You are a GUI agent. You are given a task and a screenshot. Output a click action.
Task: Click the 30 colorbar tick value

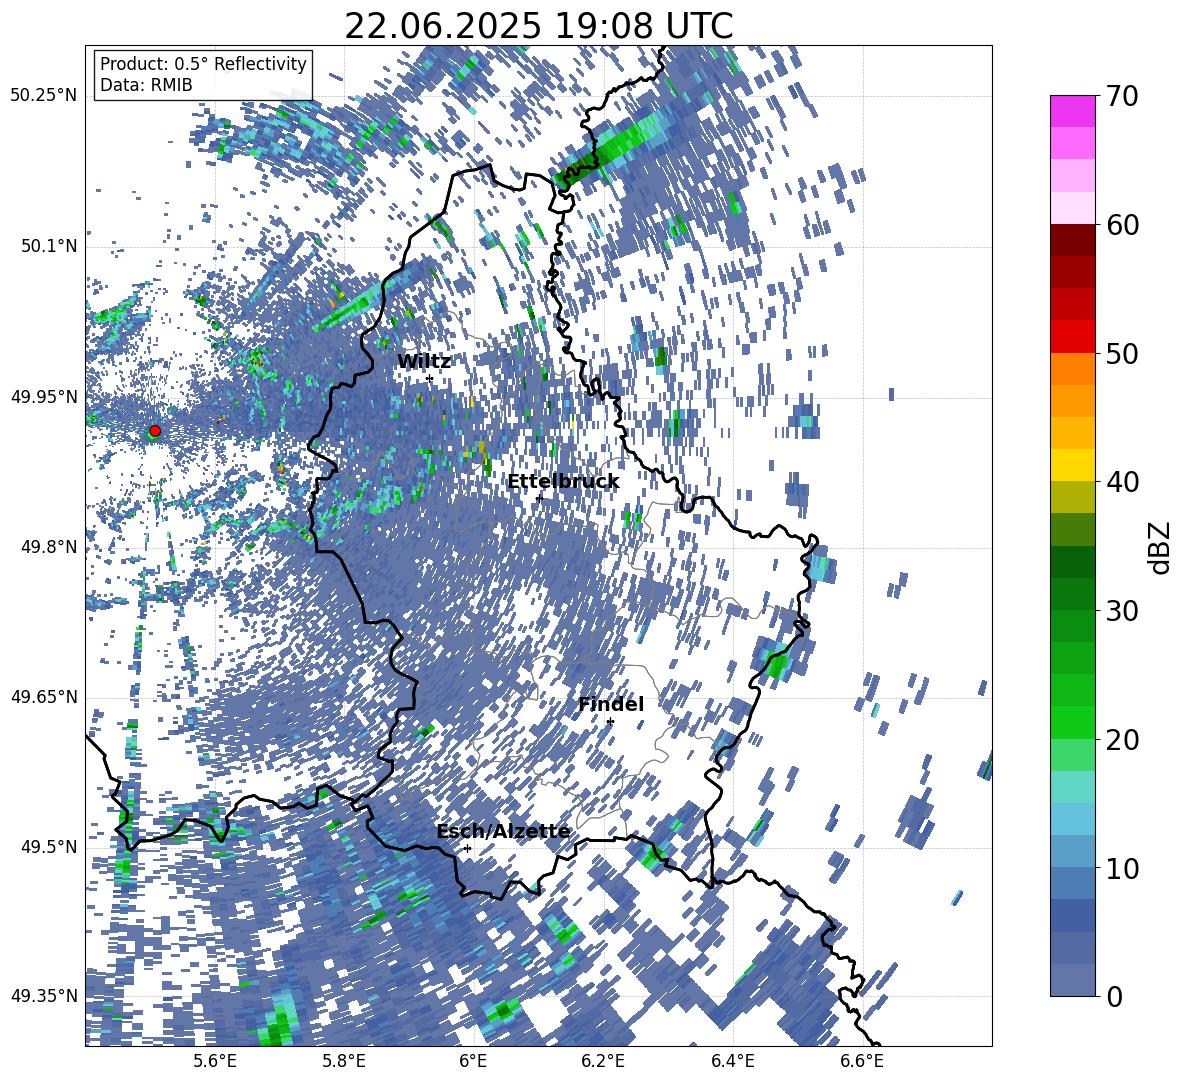pyautogui.click(x=1123, y=610)
